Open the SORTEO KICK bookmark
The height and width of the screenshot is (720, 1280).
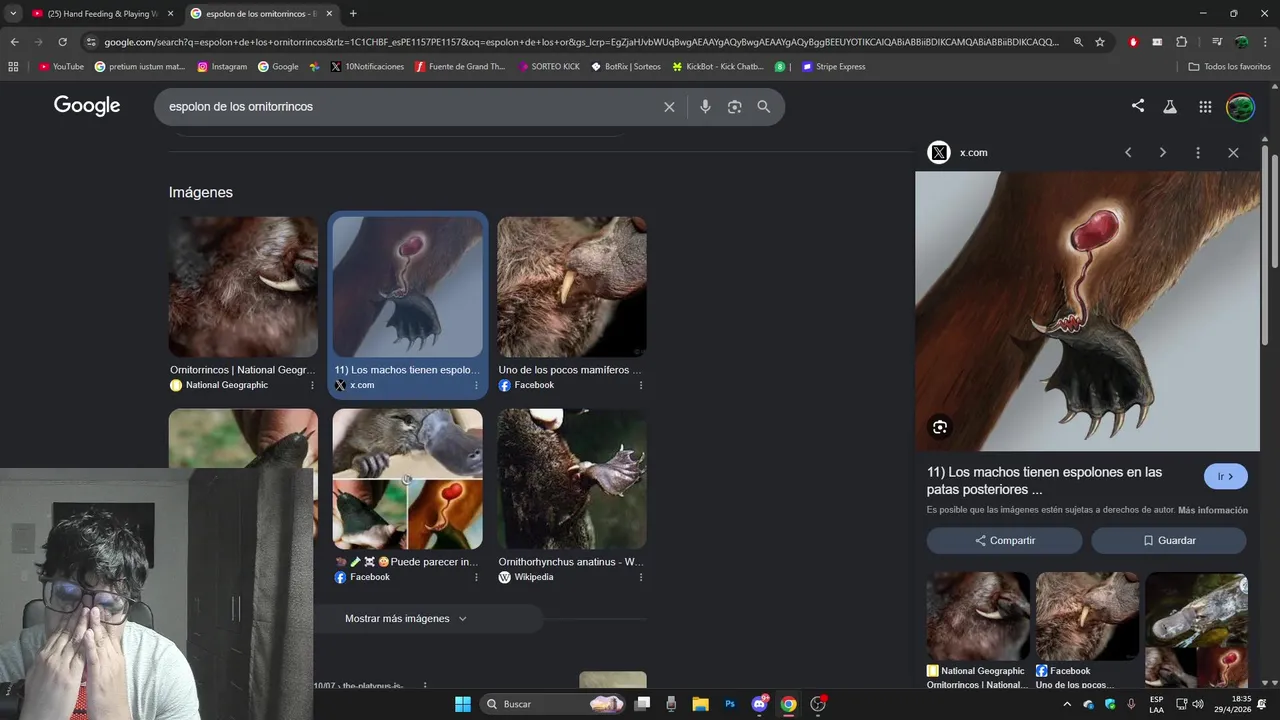coord(548,67)
